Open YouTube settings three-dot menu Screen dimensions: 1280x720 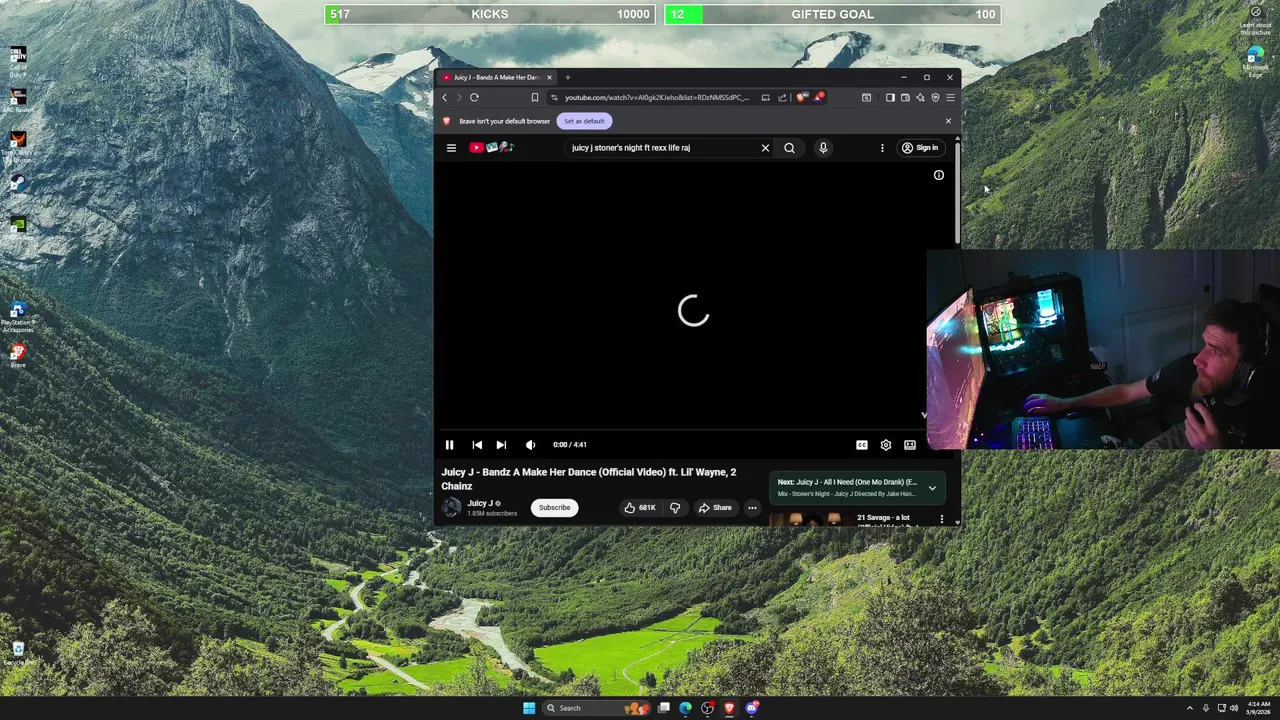[x=882, y=148]
